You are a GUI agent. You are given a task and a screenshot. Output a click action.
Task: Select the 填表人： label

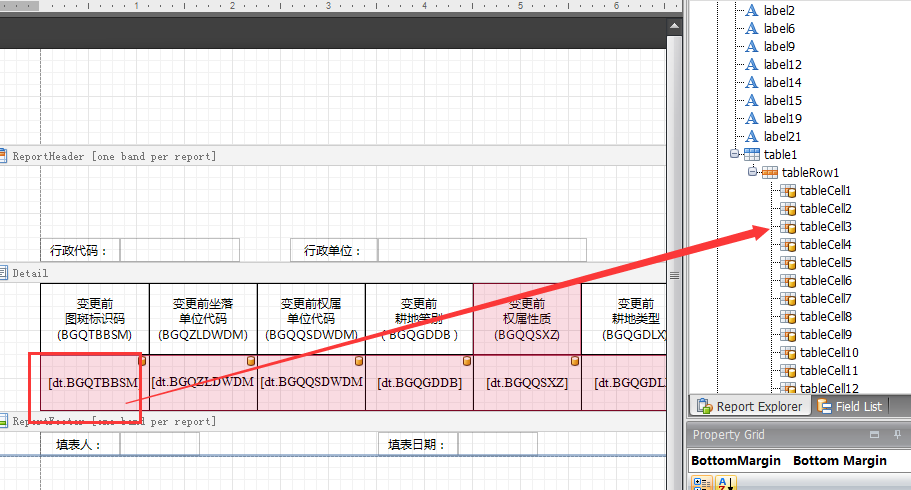[80, 444]
